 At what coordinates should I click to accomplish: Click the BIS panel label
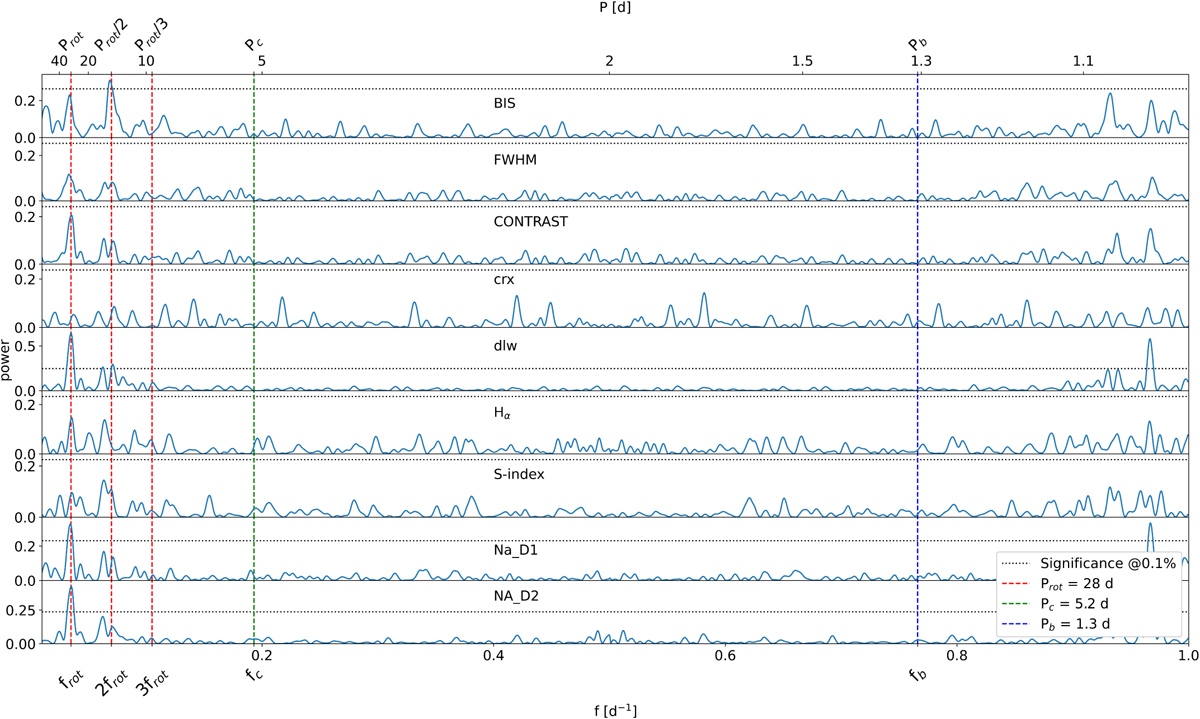point(505,103)
